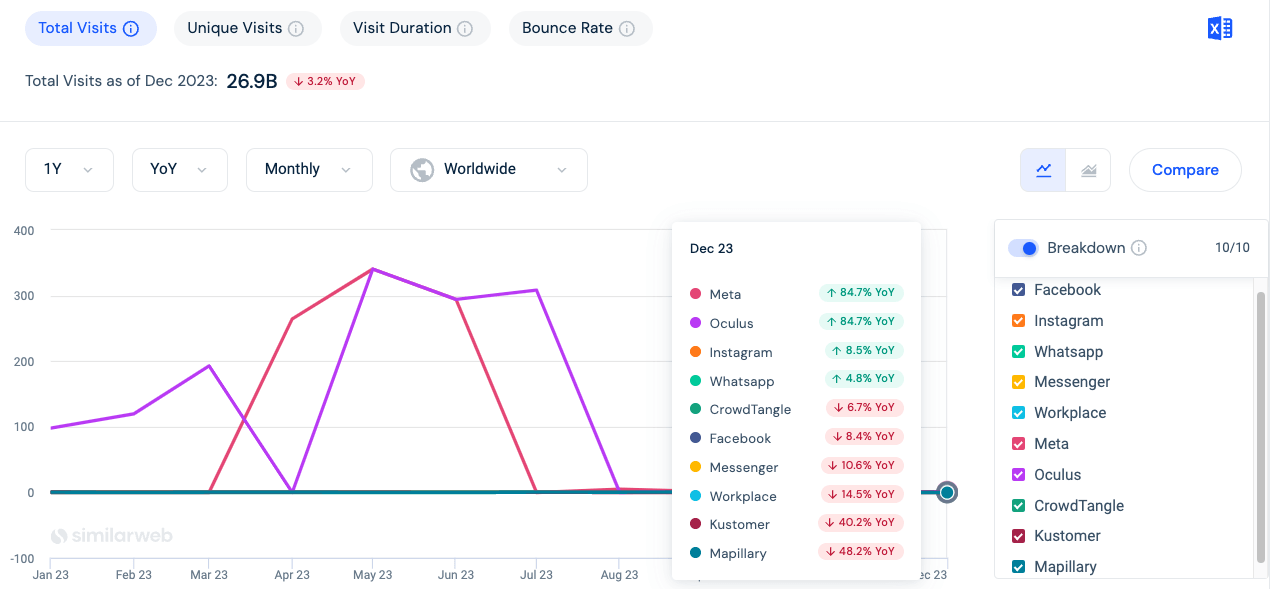Open the Worldwide region dropdown
This screenshot has height=589, width=1270.
(488, 170)
